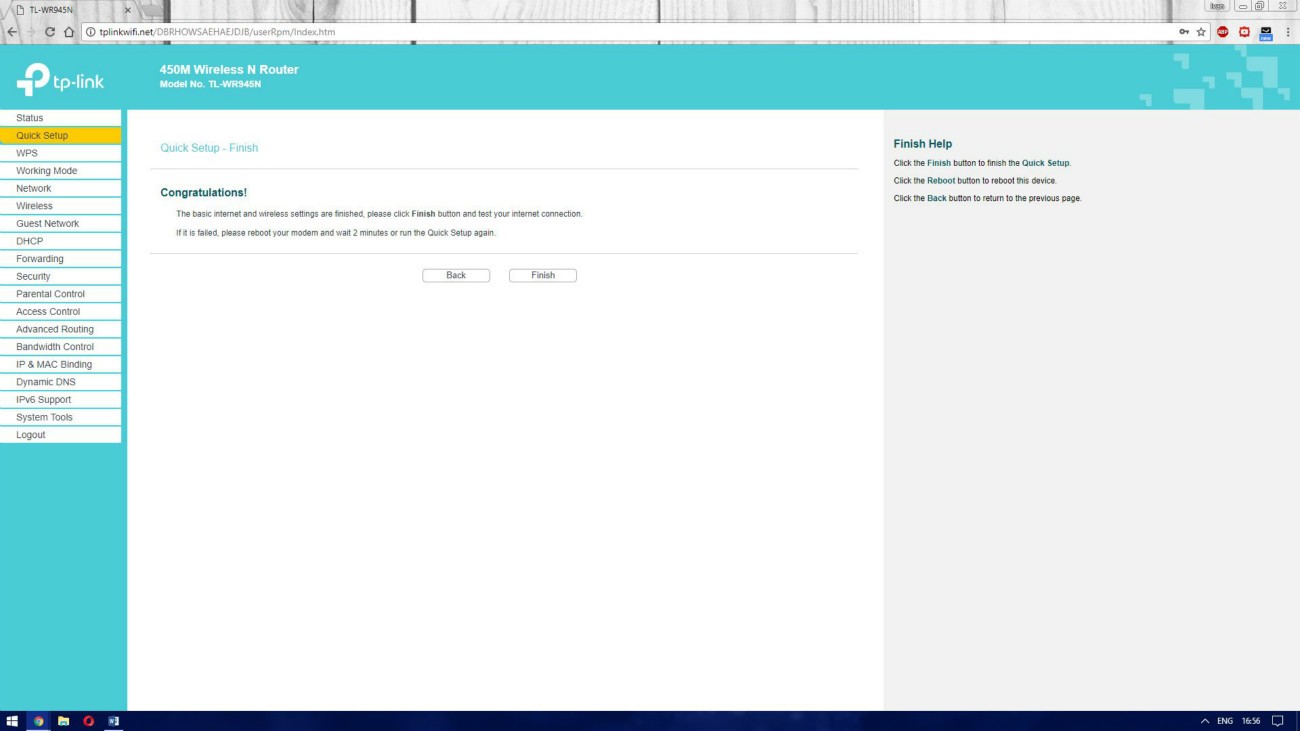This screenshot has height=731, width=1300.
Task: Click the address bar URL field
Action: [600, 32]
